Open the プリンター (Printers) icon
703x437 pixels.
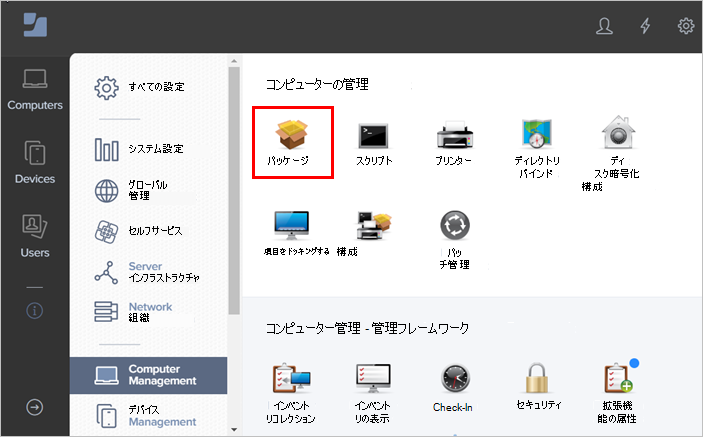[455, 134]
